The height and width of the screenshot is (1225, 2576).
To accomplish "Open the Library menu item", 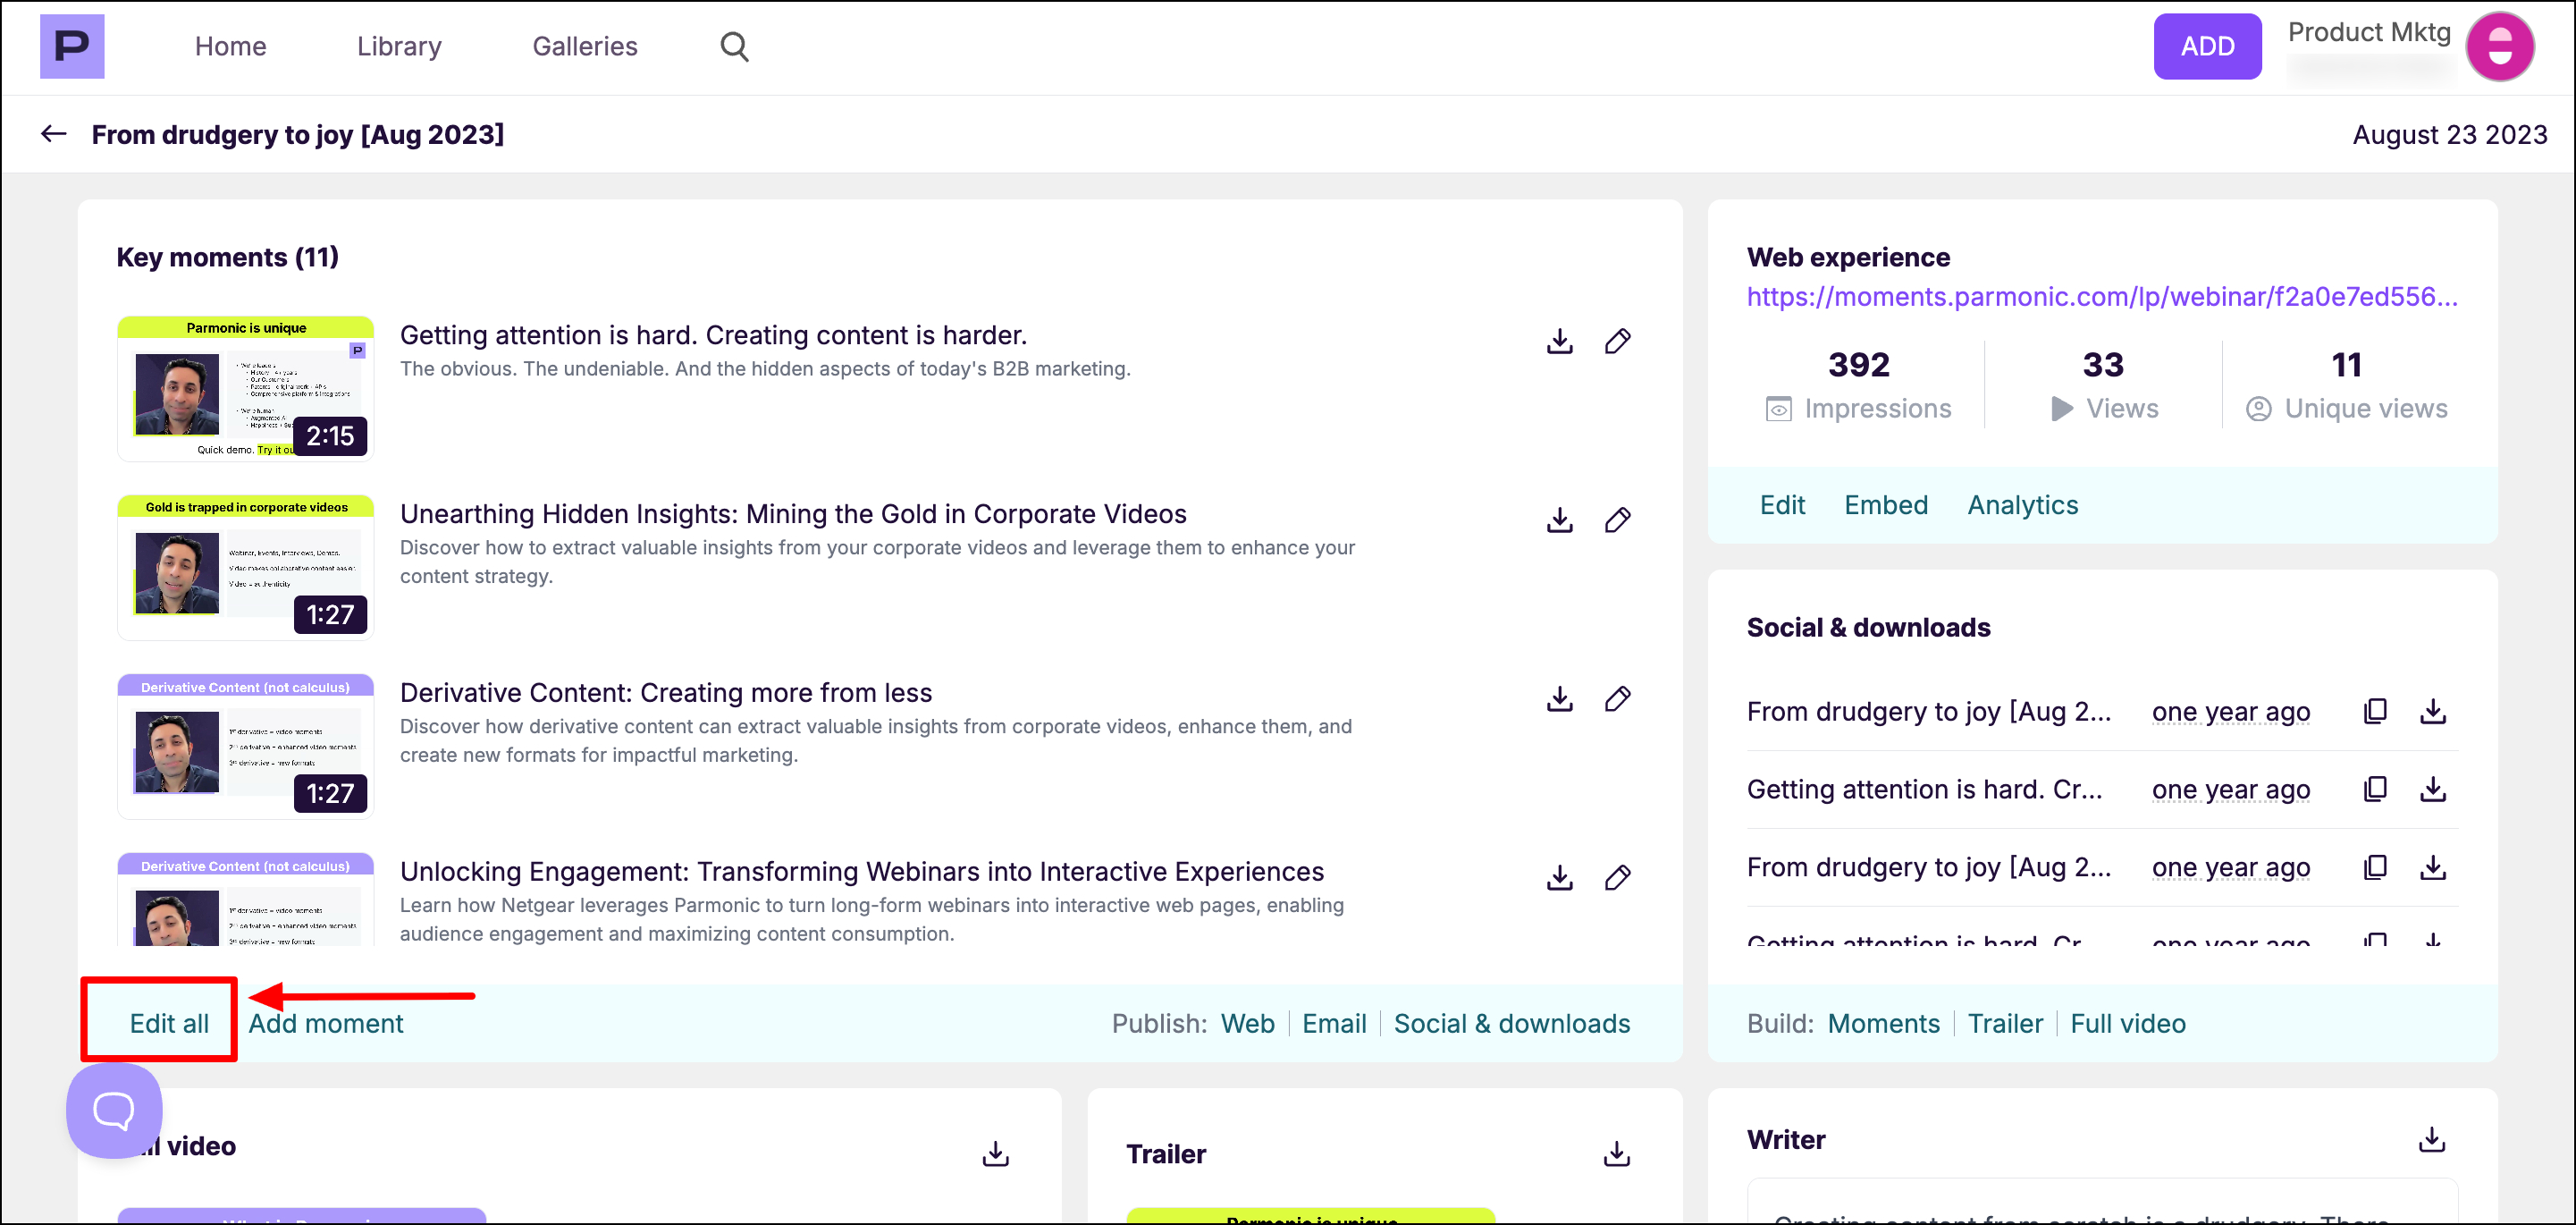I will pos(399,47).
